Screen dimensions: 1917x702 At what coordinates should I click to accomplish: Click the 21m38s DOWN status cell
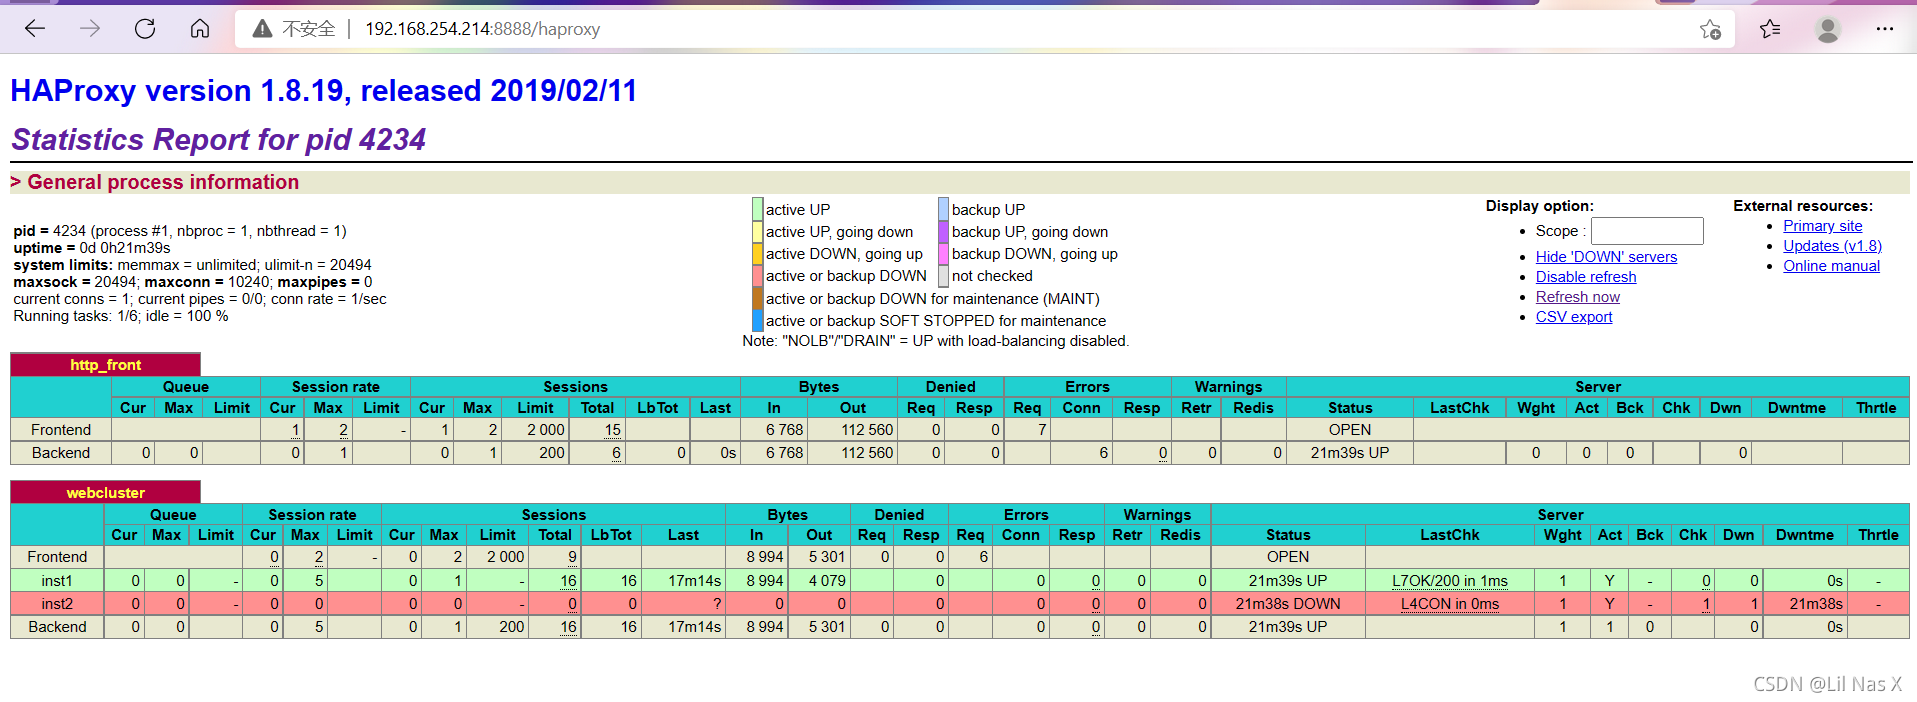1288,604
